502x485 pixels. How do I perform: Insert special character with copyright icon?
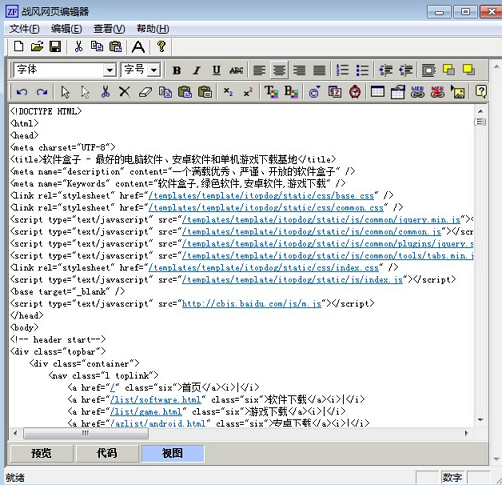(314, 92)
